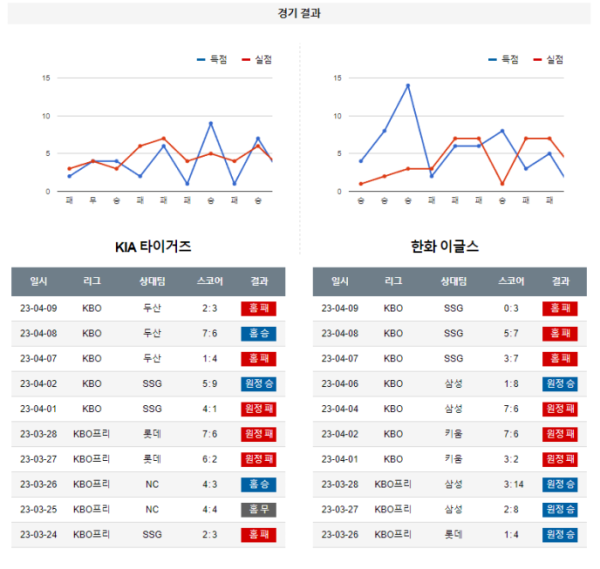Click 롯데 in the KIA 23-03-28 row

coord(152,434)
